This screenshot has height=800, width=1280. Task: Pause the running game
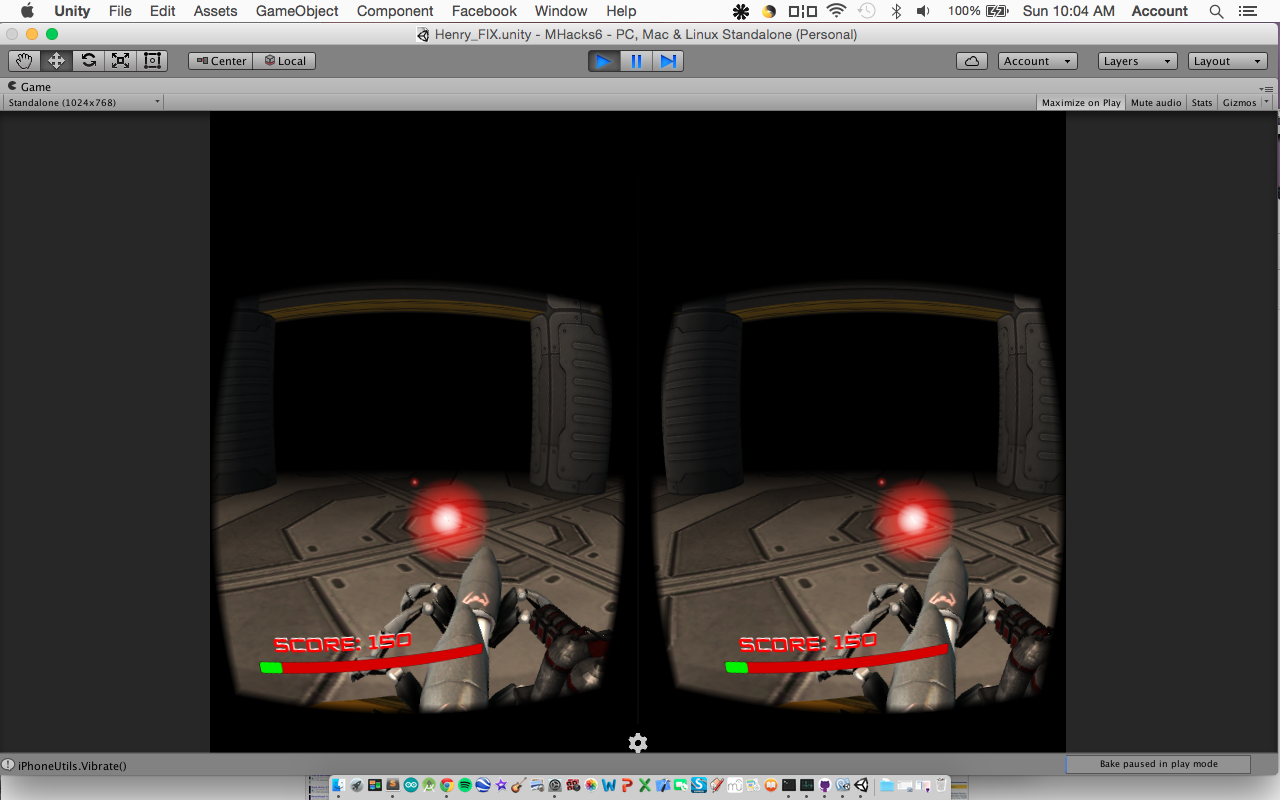(636, 61)
